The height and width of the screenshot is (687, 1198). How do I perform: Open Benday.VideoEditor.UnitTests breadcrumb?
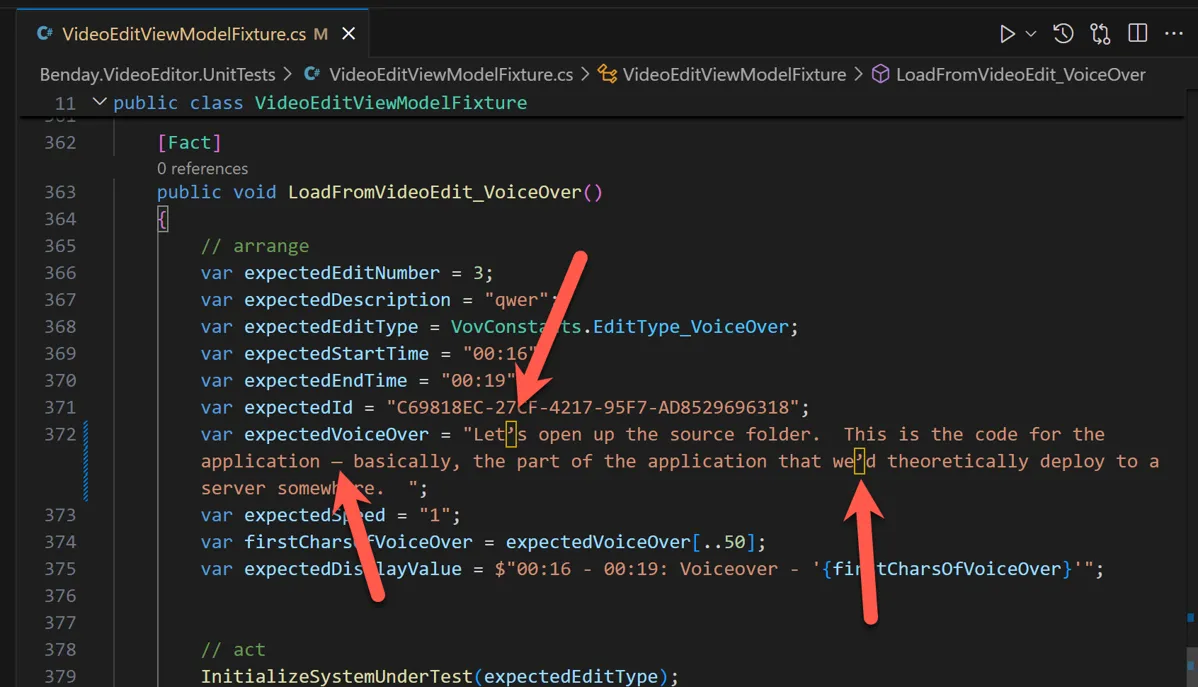(x=157, y=74)
